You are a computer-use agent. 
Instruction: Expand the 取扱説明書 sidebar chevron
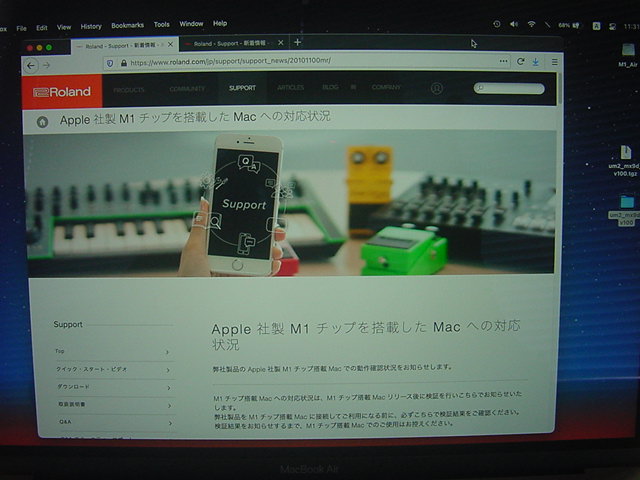[170, 405]
